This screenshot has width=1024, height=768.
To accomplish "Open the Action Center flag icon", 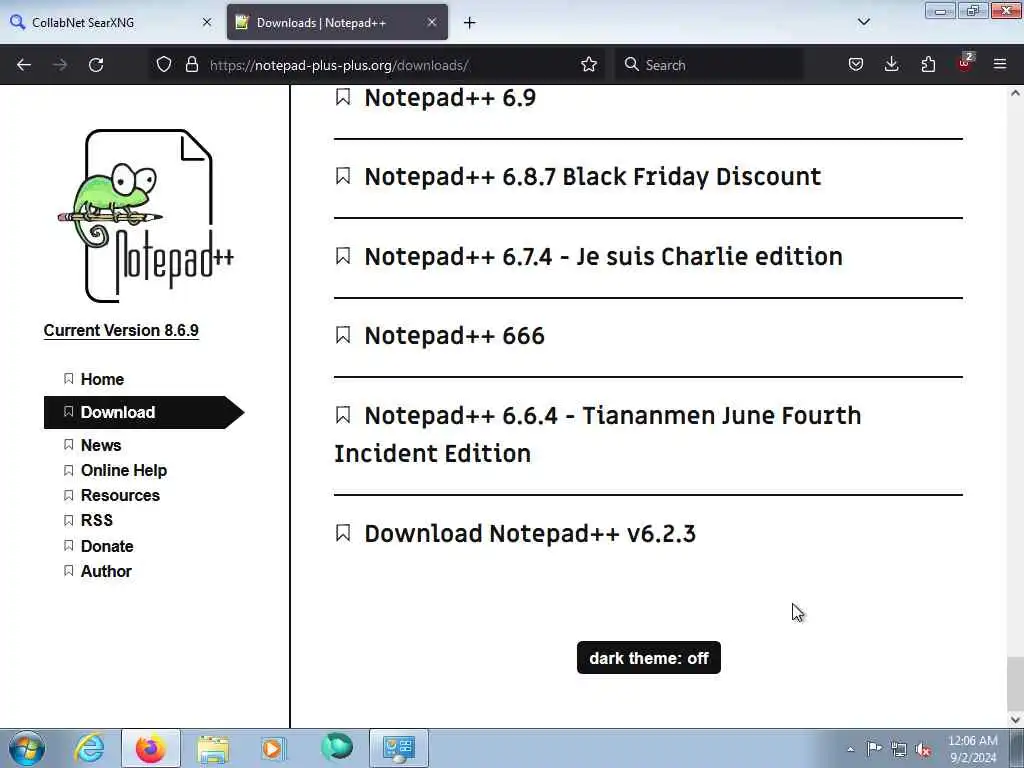I will pos(874,748).
